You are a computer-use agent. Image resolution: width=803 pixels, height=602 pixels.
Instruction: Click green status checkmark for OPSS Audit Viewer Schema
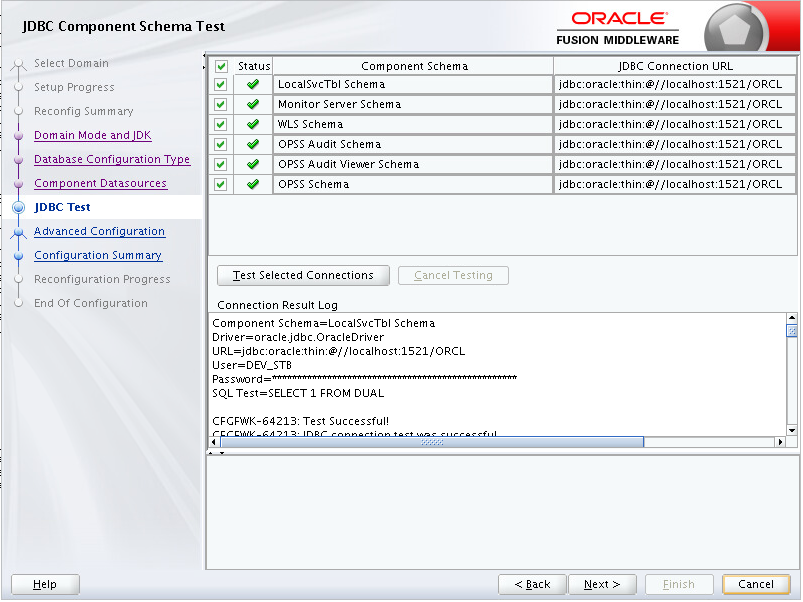252,164
